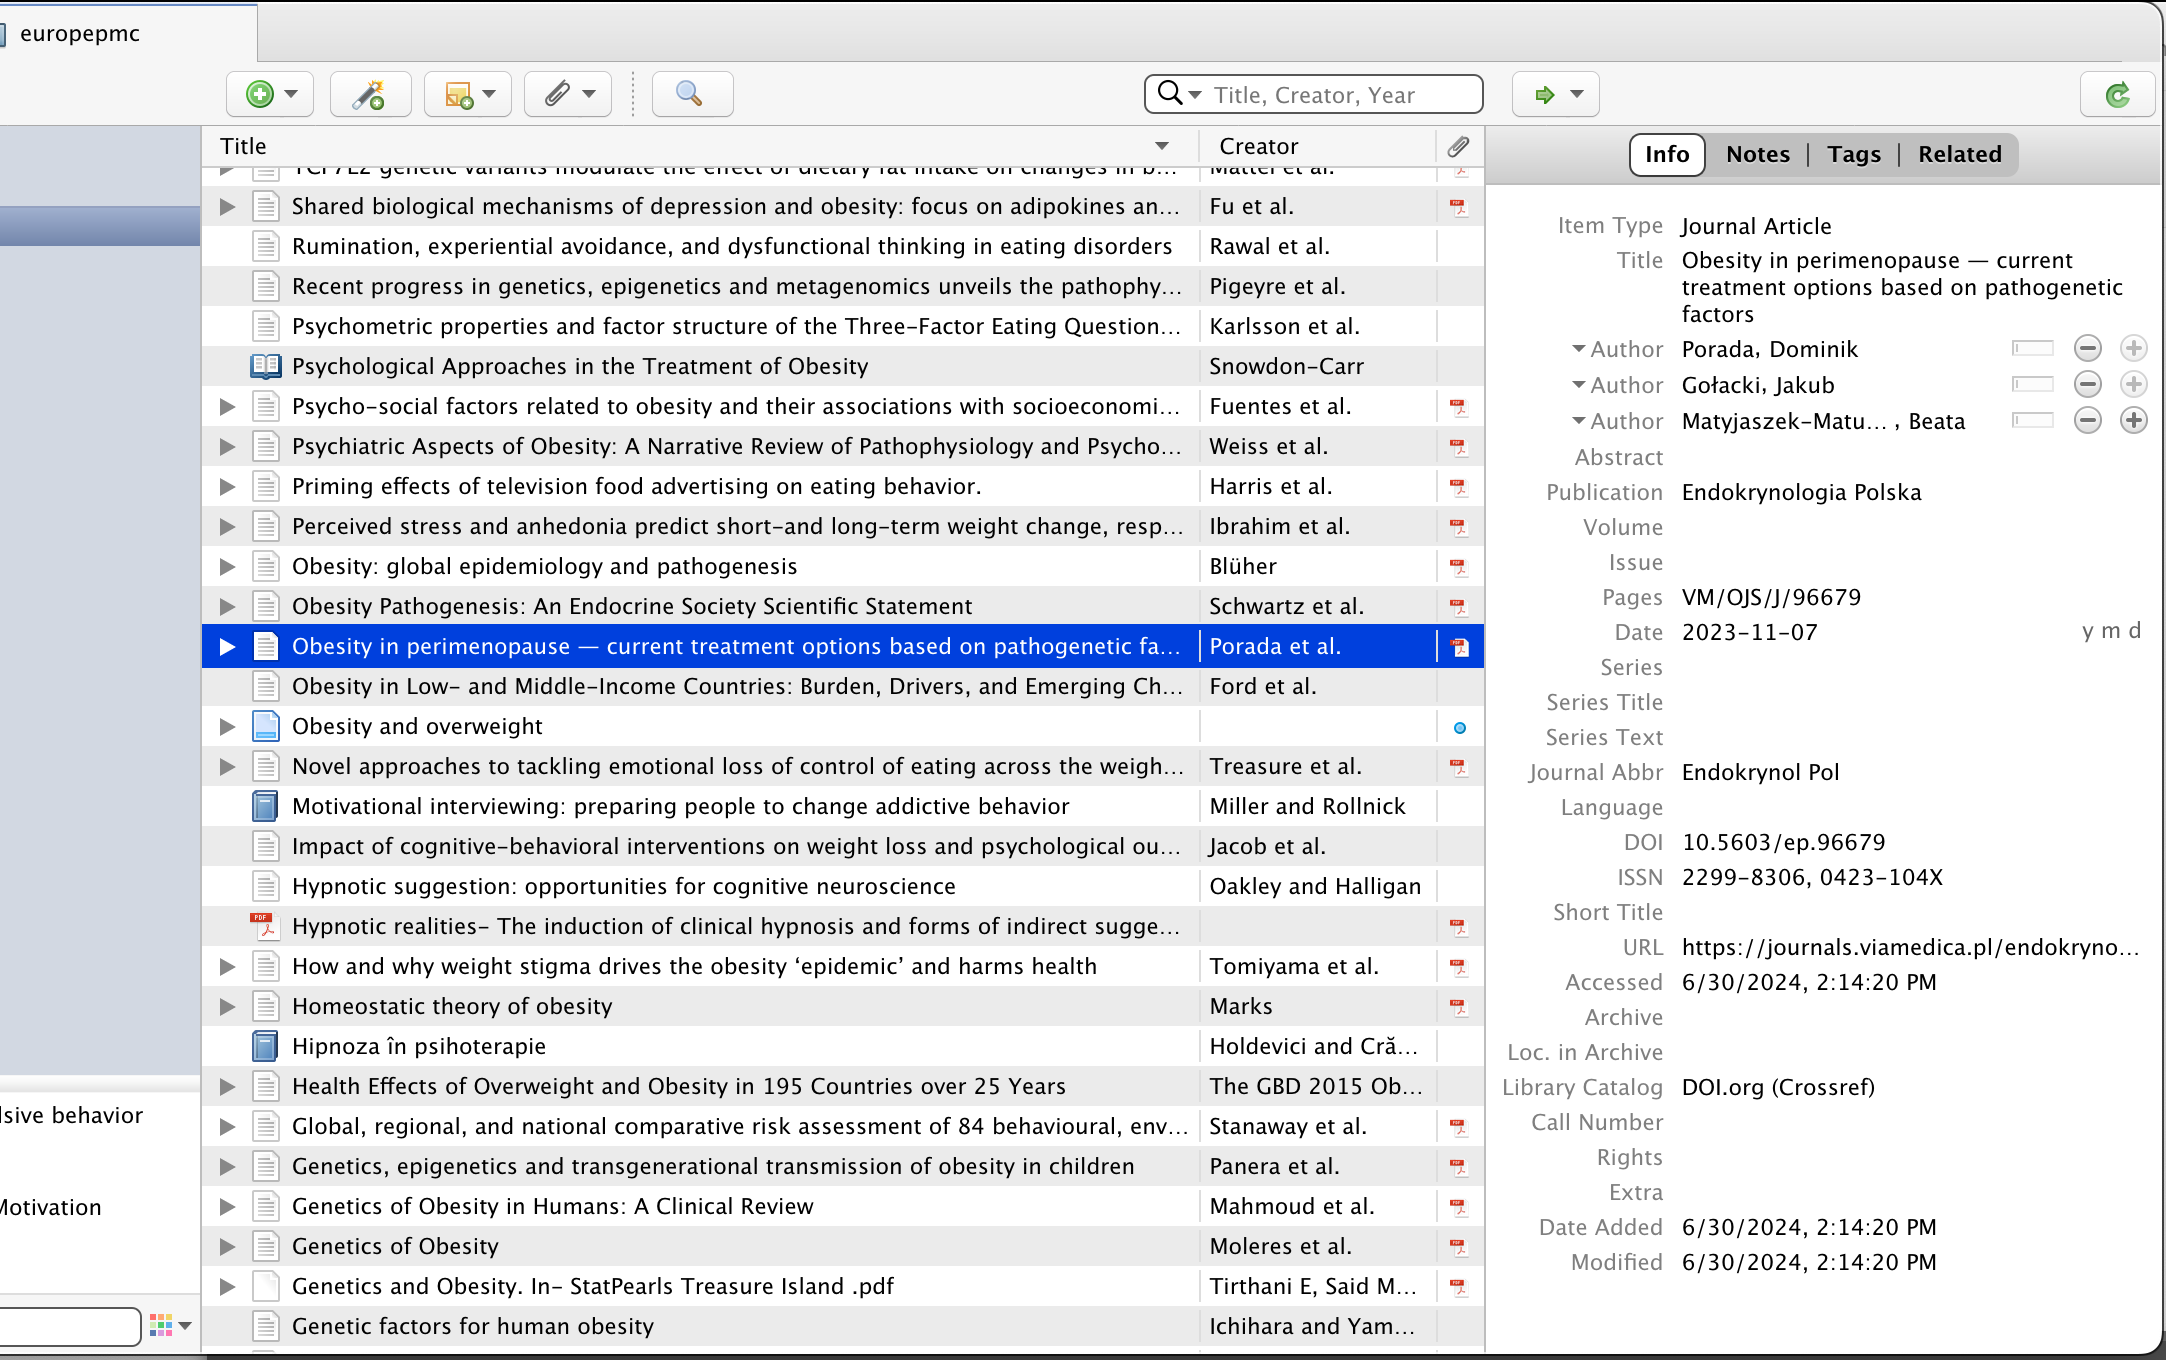
Task: Open the New Note toolbar icon
Action: (x=459, y=94)
